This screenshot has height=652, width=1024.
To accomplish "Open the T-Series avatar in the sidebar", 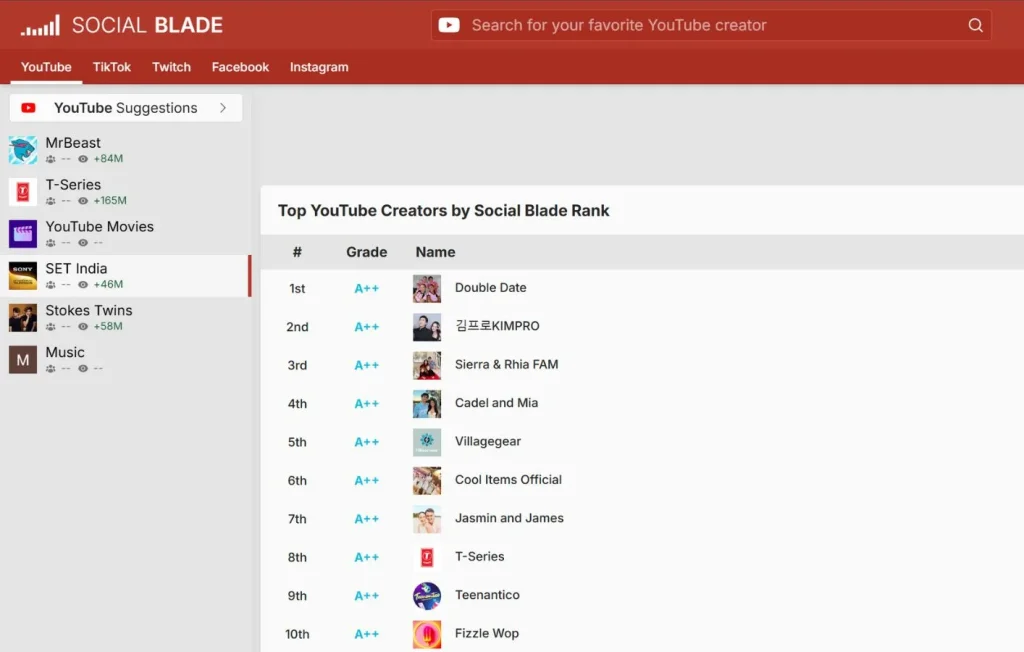I will 23,192.
